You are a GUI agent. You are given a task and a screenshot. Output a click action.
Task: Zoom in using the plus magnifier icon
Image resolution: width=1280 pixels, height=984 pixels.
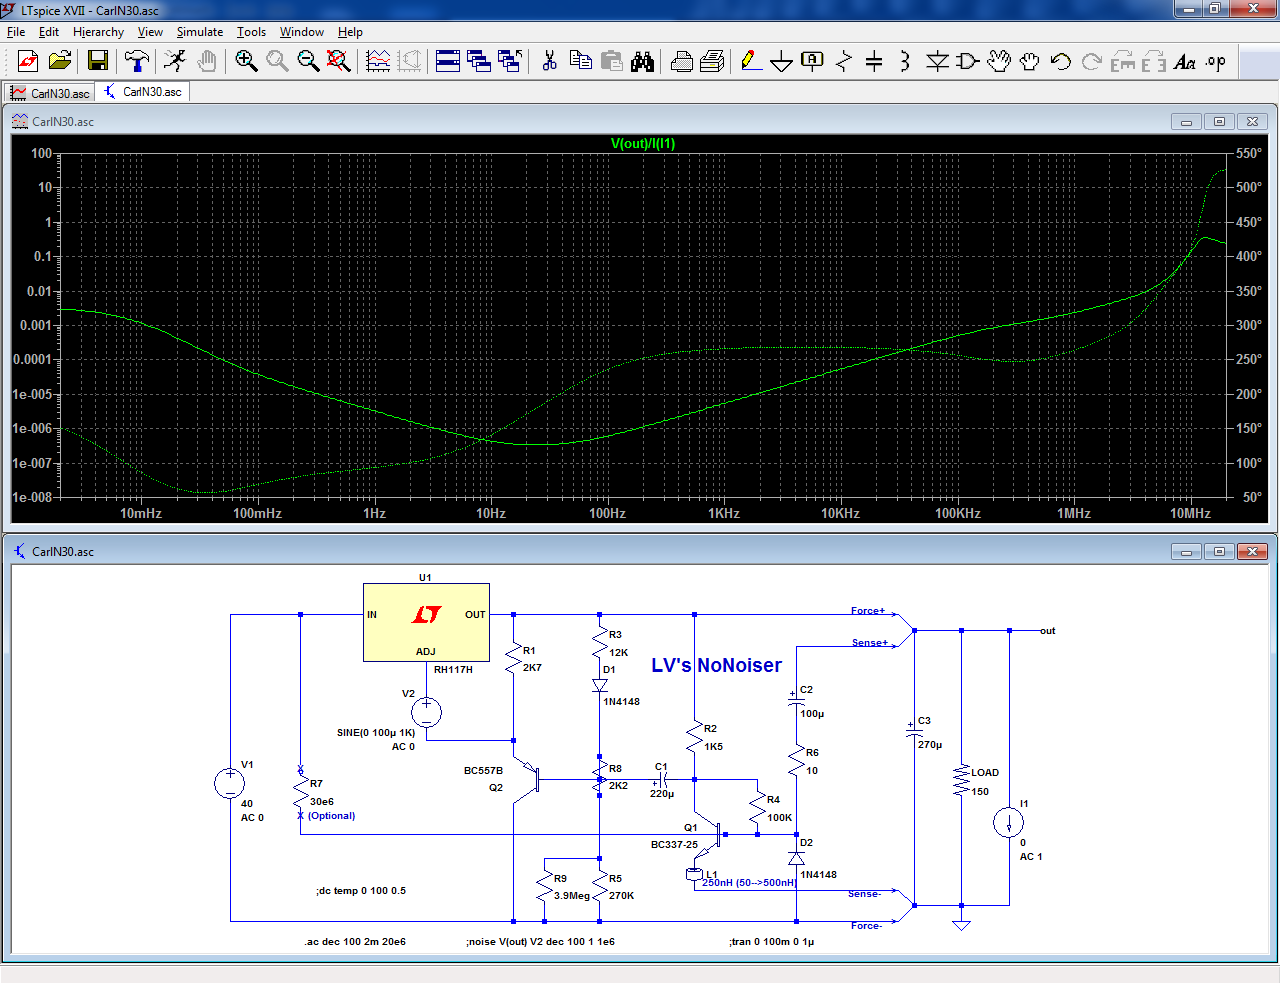click(x=246, y=62)
